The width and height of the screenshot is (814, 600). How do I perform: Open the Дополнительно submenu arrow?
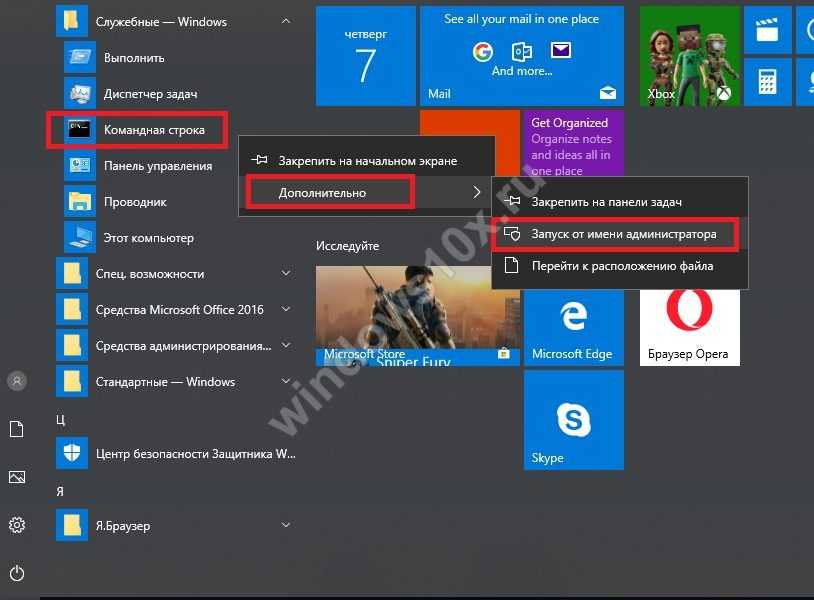pyautogui.click(x=477, y=193)
